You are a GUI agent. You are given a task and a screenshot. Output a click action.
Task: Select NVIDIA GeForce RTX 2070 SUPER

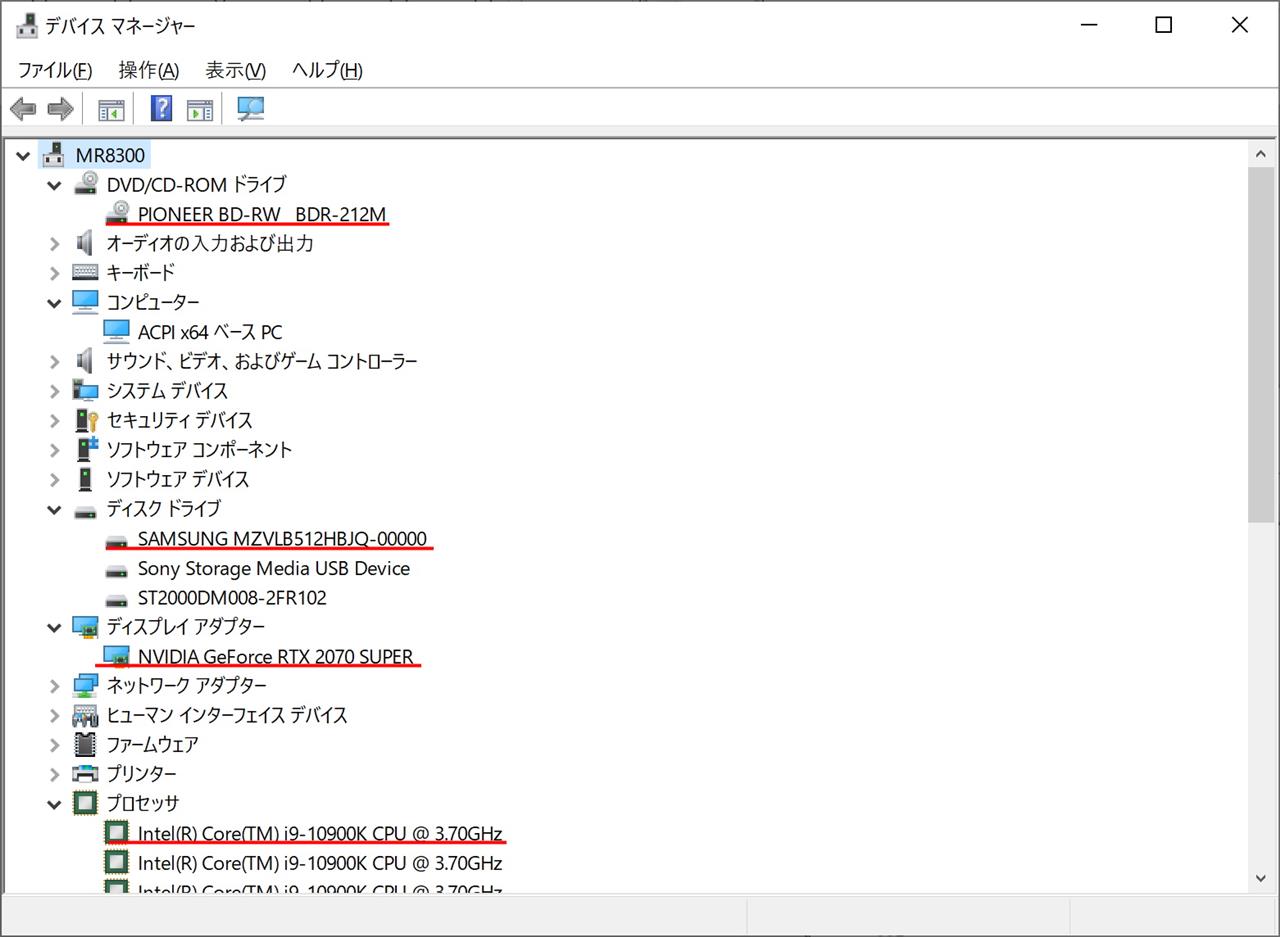tap(275, 656)
